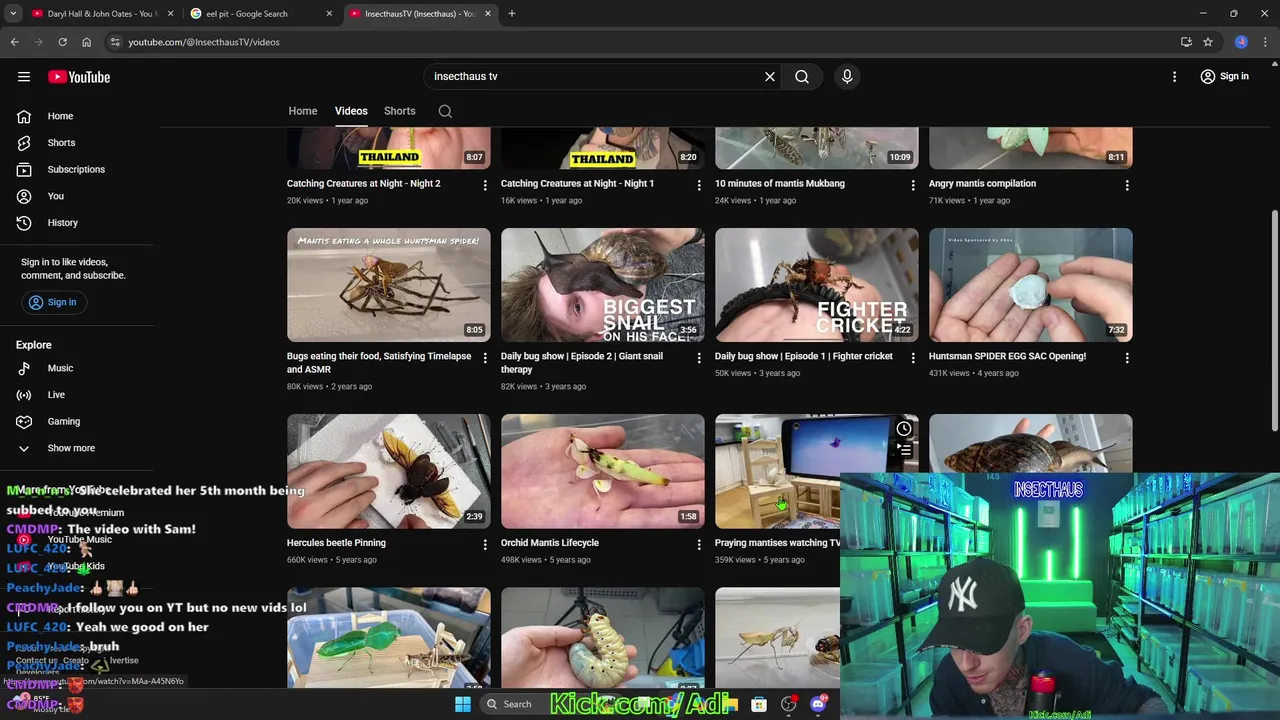This screenshot has width=1280, height=720.
Task: Click the address bar URL
Action: point(204,42)
